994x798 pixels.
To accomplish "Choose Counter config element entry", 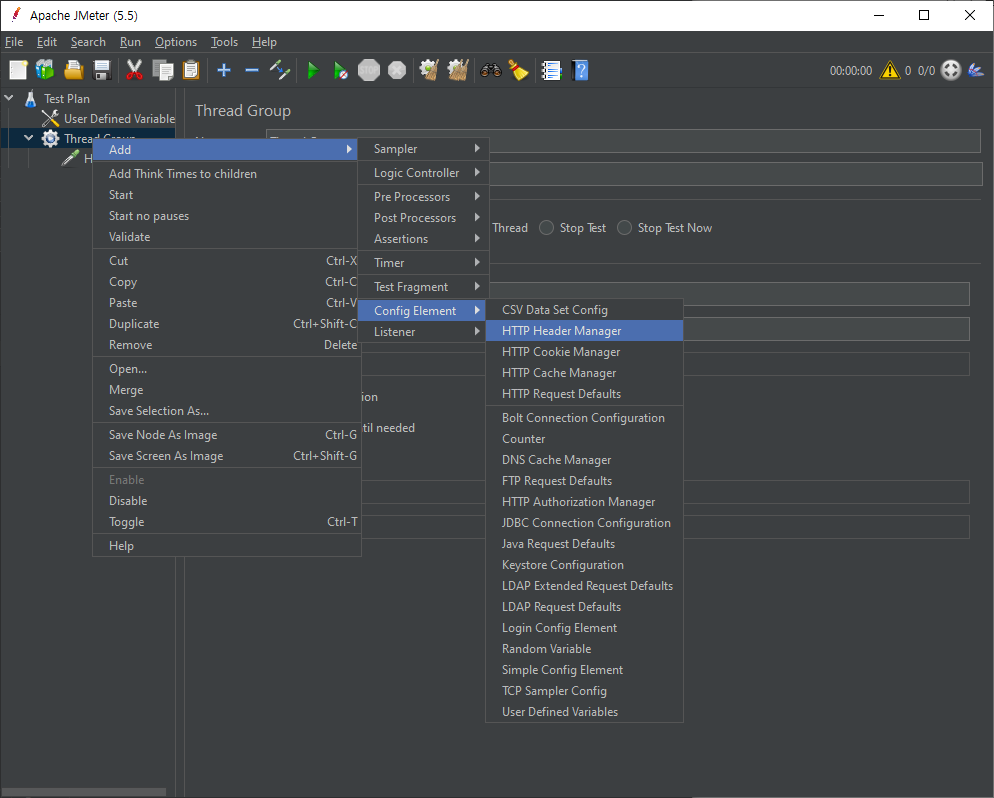I will 584,439.
